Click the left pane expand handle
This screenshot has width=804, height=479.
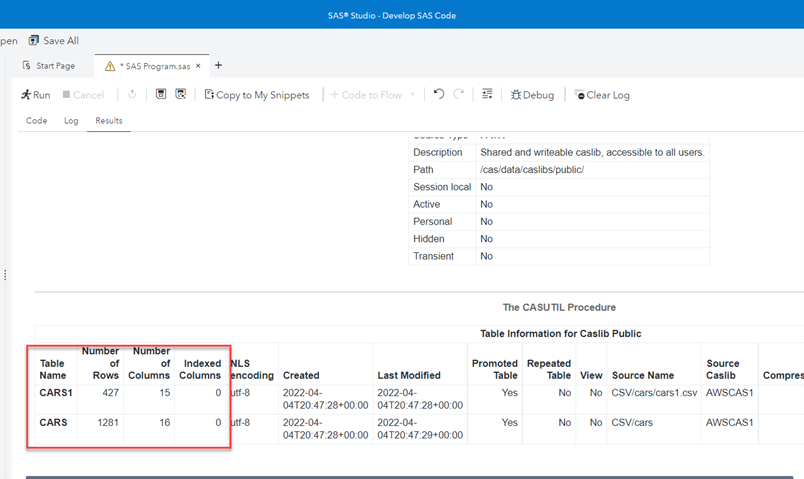(5, 275)
